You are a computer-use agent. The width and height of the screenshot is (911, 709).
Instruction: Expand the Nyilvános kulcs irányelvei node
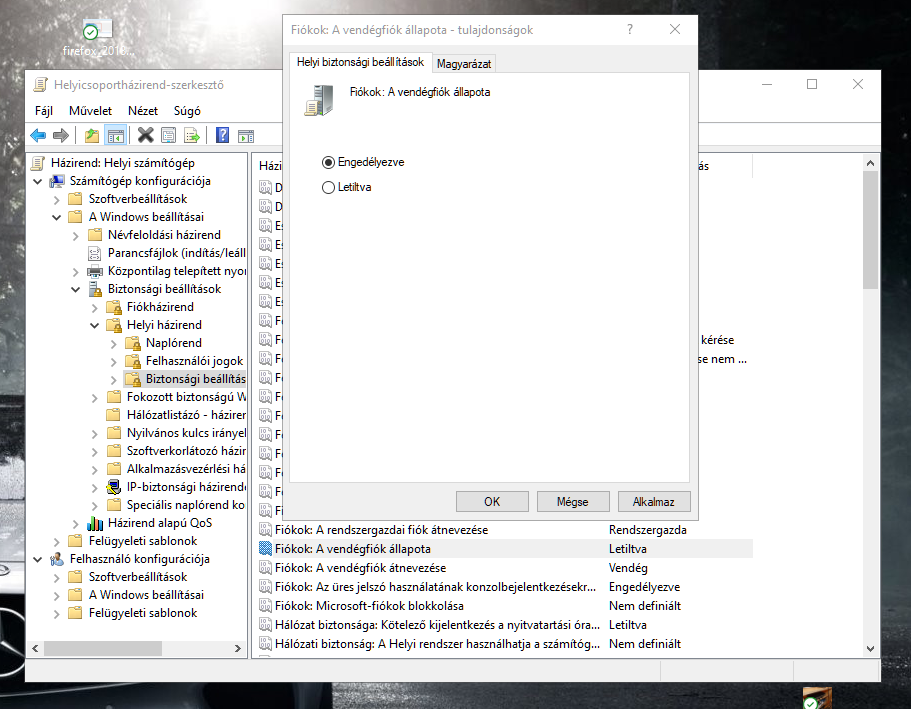pyautogui.click(x=95, y=434)
